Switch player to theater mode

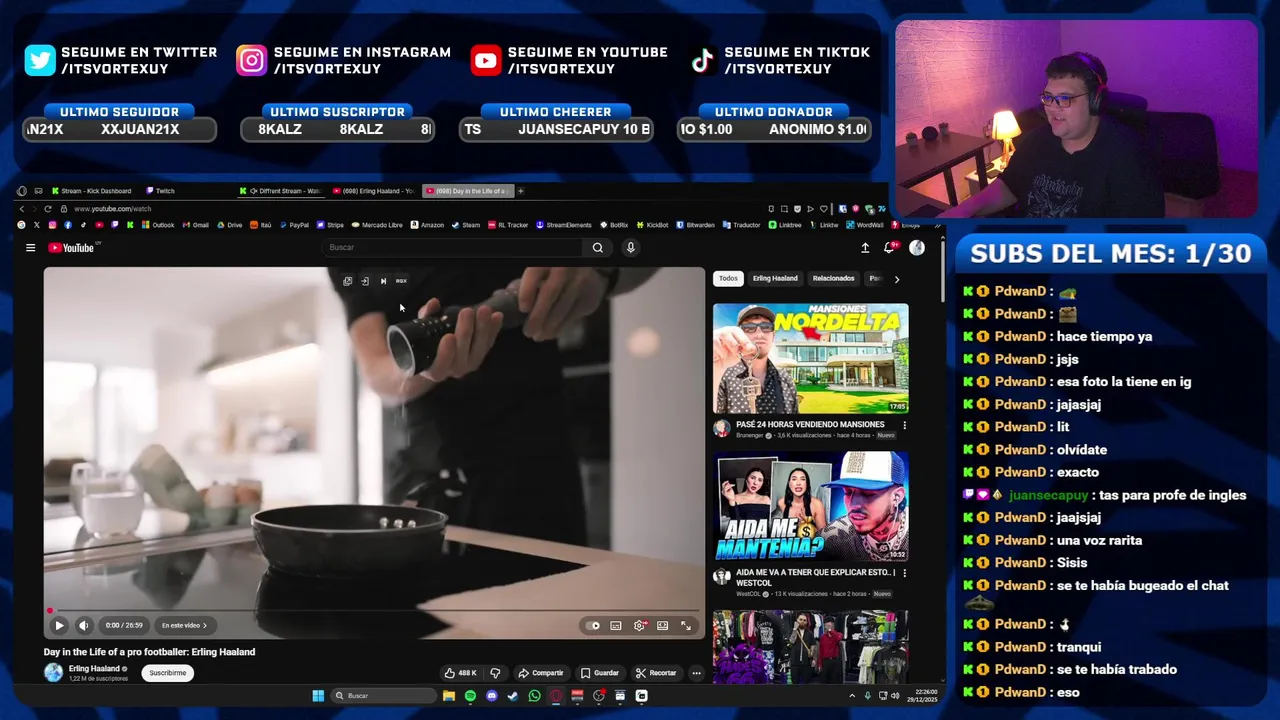pos(663,625)
